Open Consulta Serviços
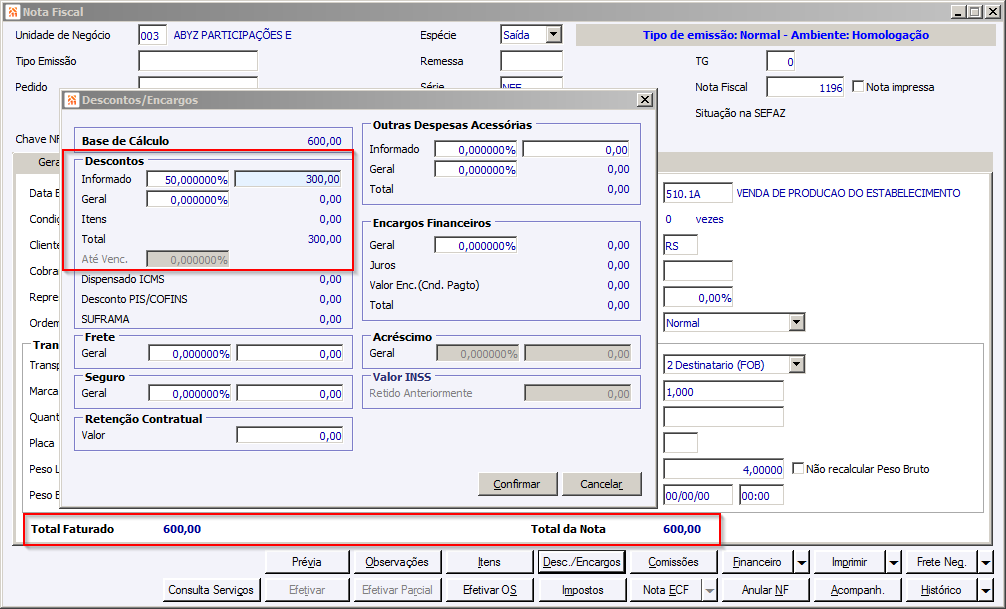 [x=211, y=590]
